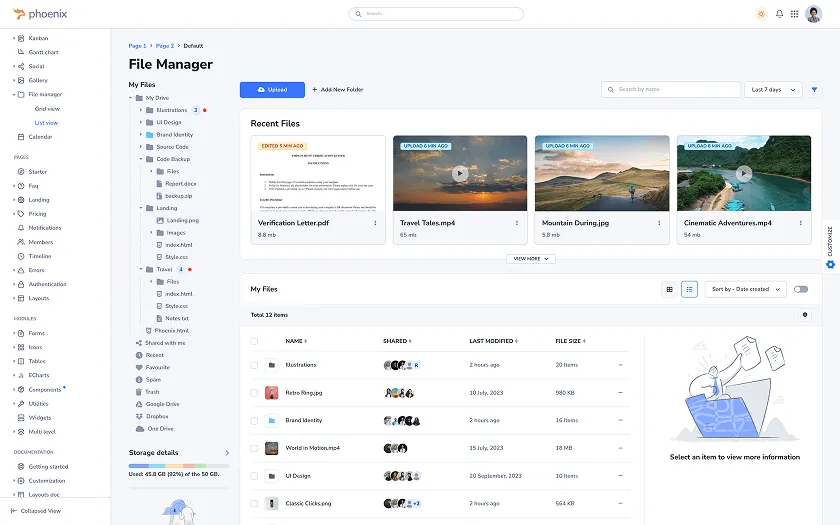The image size is (840, 525).
Task: Open the Customize settings gear
Action: click(x=830, y=265)
